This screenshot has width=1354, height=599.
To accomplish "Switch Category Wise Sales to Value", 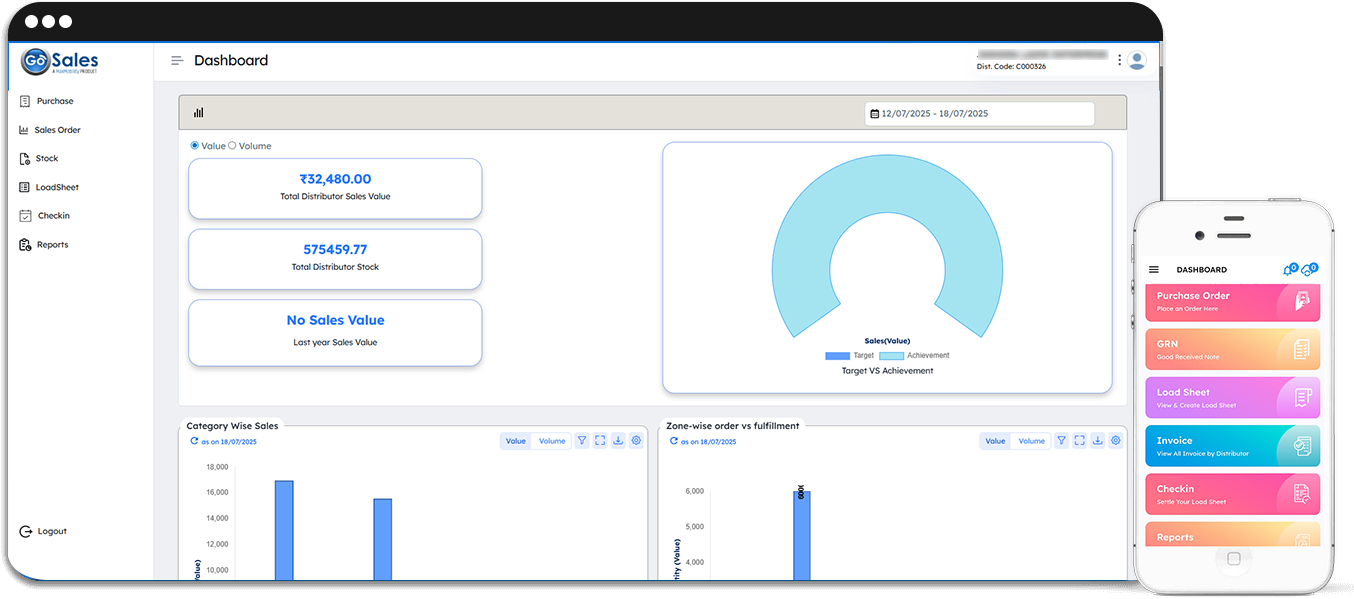I will pos(516,441).
